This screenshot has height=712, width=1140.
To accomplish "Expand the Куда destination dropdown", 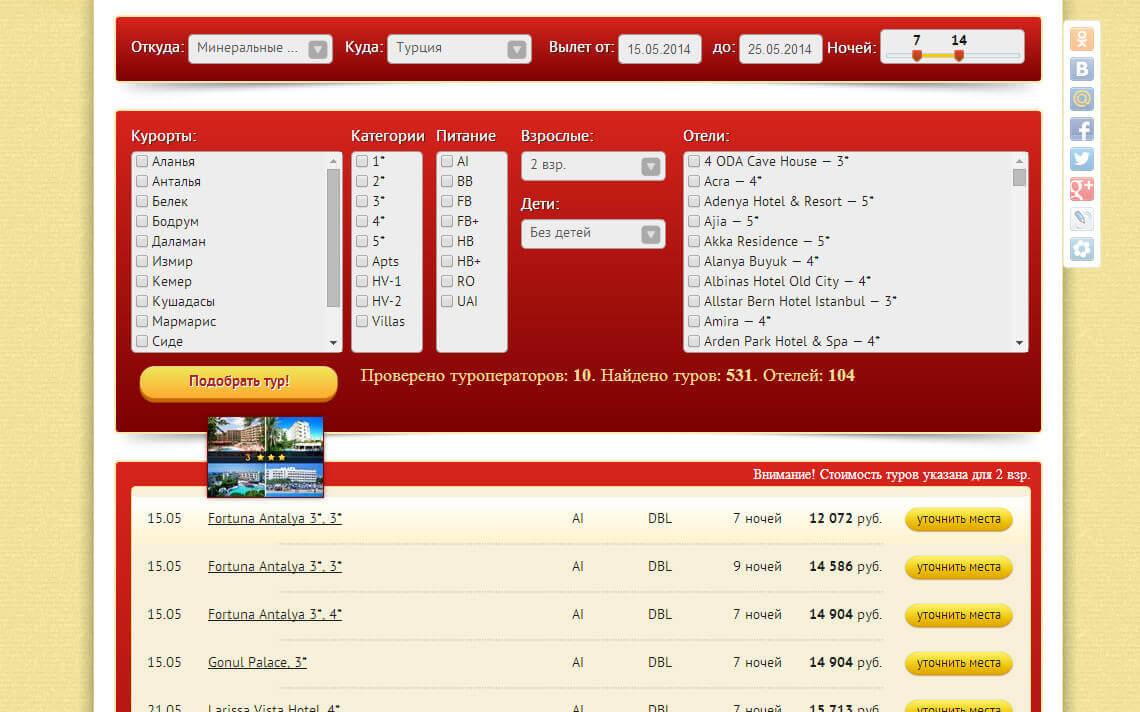I will (459, 48).
